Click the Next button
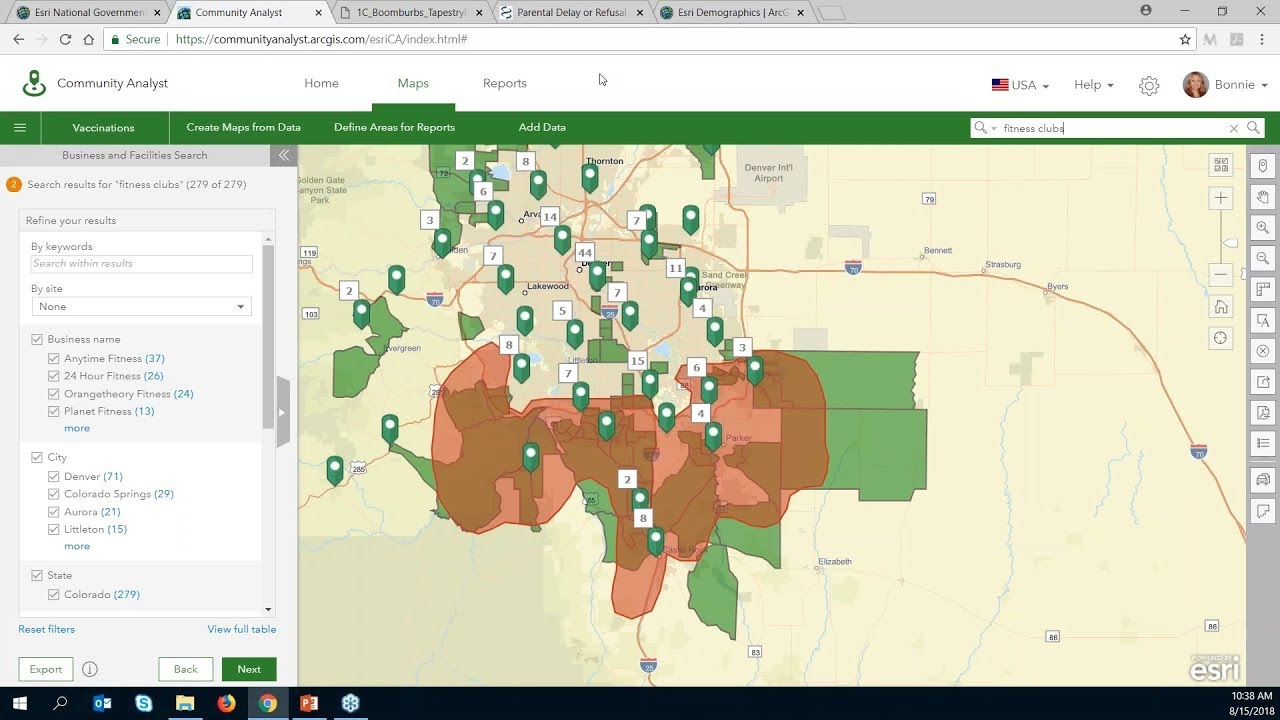 coord(249,669)
